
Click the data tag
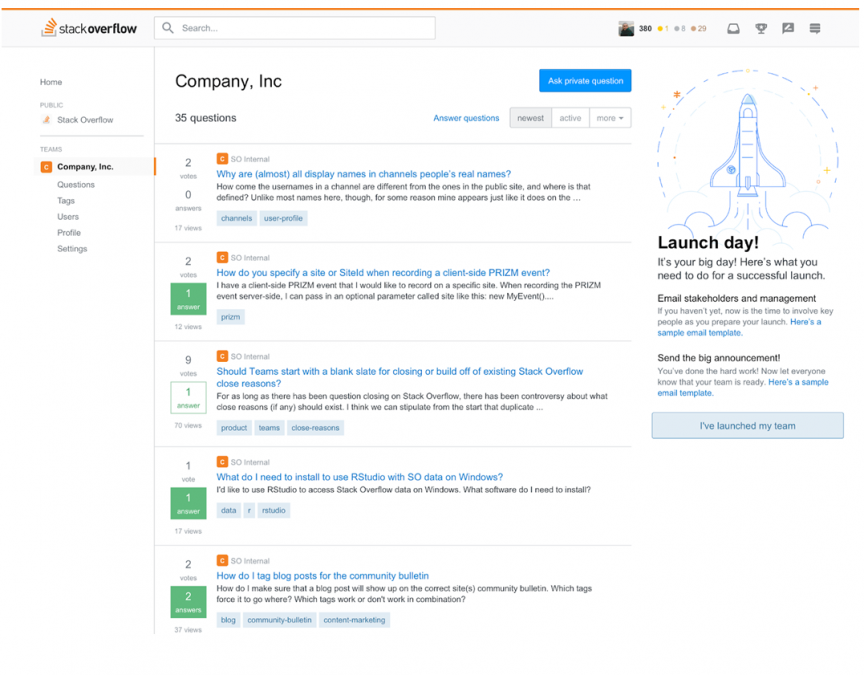pyautogui.click(x=229, y=510)
